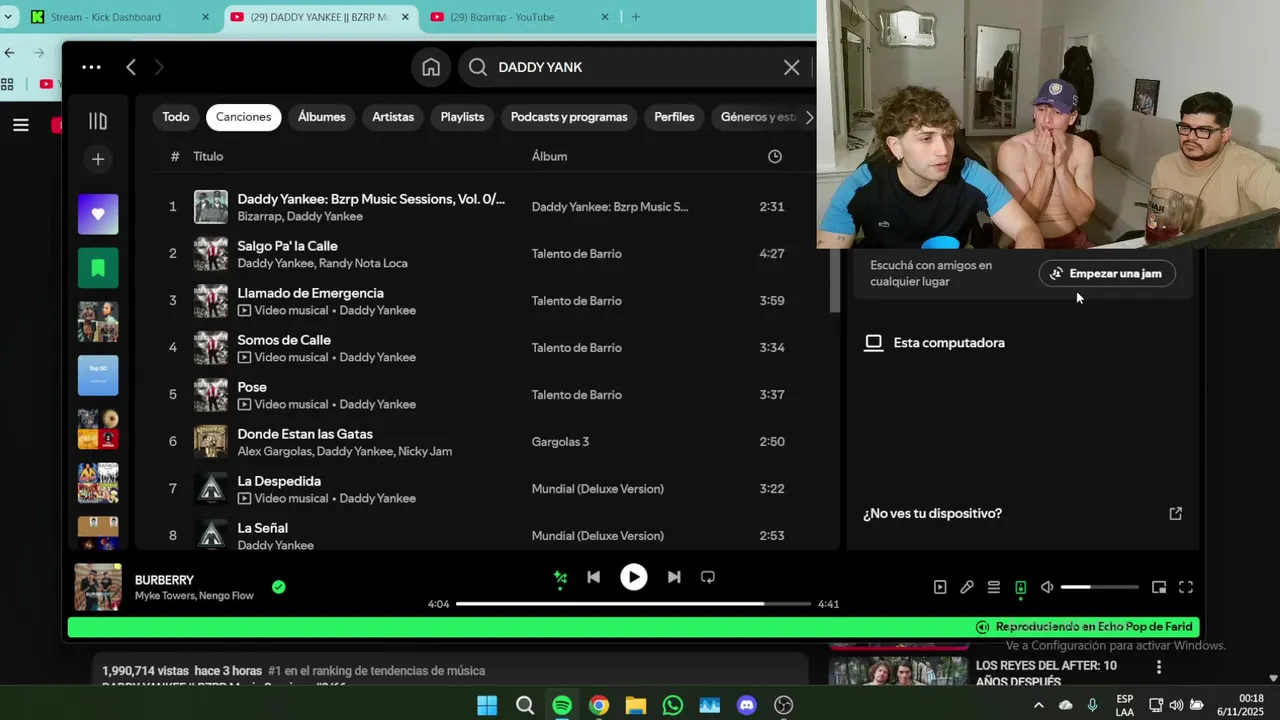Open the Top 50 playlist thumbnail
Viewport: 1280px width, 720px height.
98,375
